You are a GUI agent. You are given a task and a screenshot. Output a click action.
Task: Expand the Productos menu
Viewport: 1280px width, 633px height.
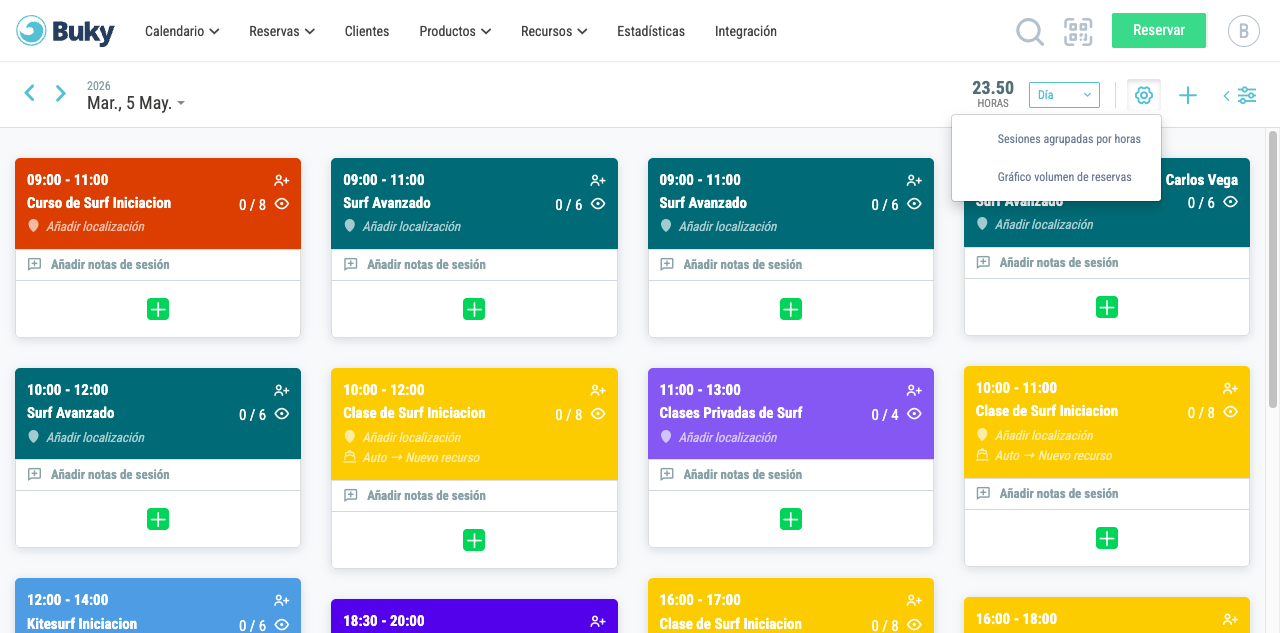coord(455,31)
